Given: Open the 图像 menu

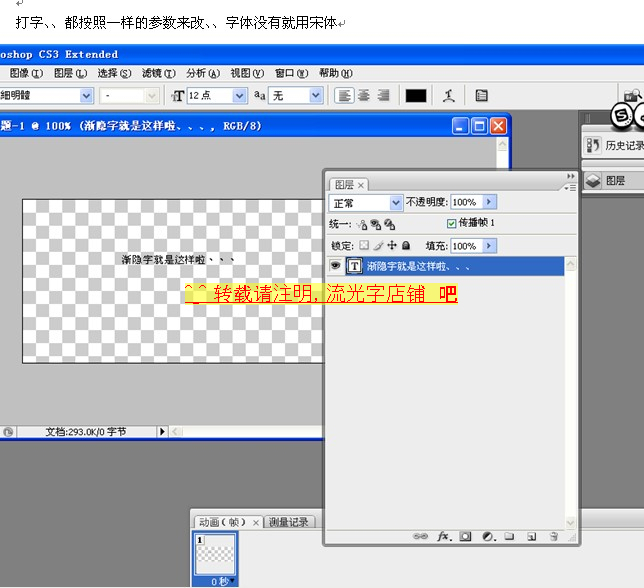Looking at the screenshot, I should (x=26, y=73).
